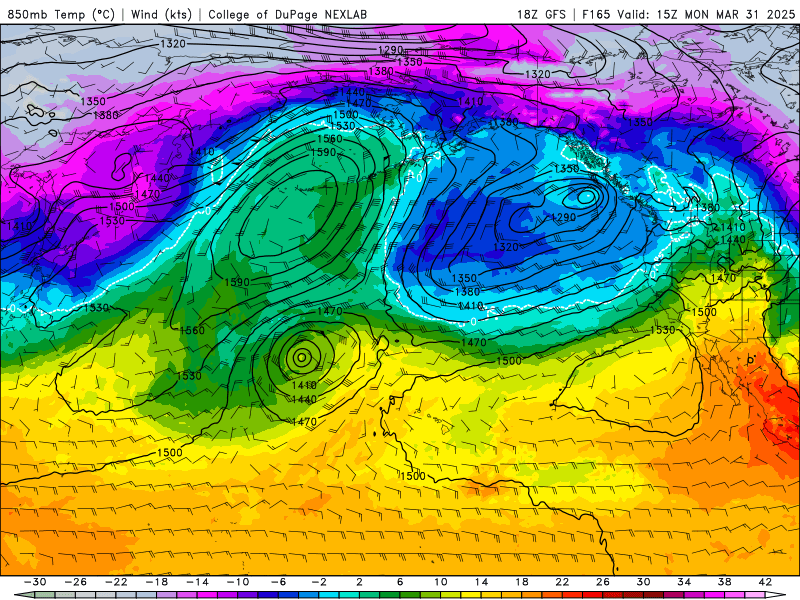Select the -18 value on the temperature scale
The height and width of the screenshot is (600, 800).
pos(157,582)
